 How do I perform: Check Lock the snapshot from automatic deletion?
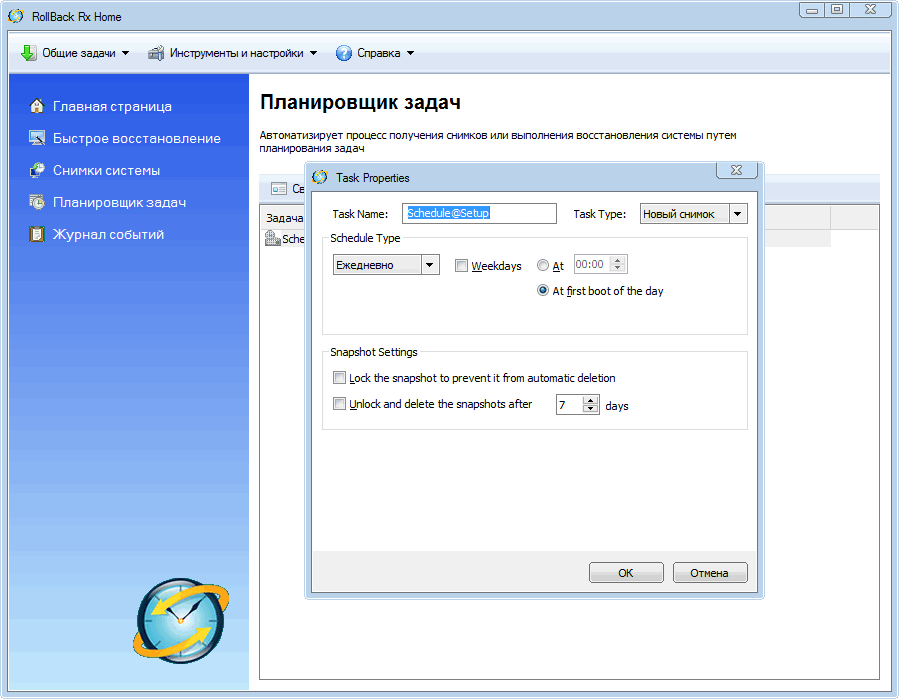tap(340, 378)
